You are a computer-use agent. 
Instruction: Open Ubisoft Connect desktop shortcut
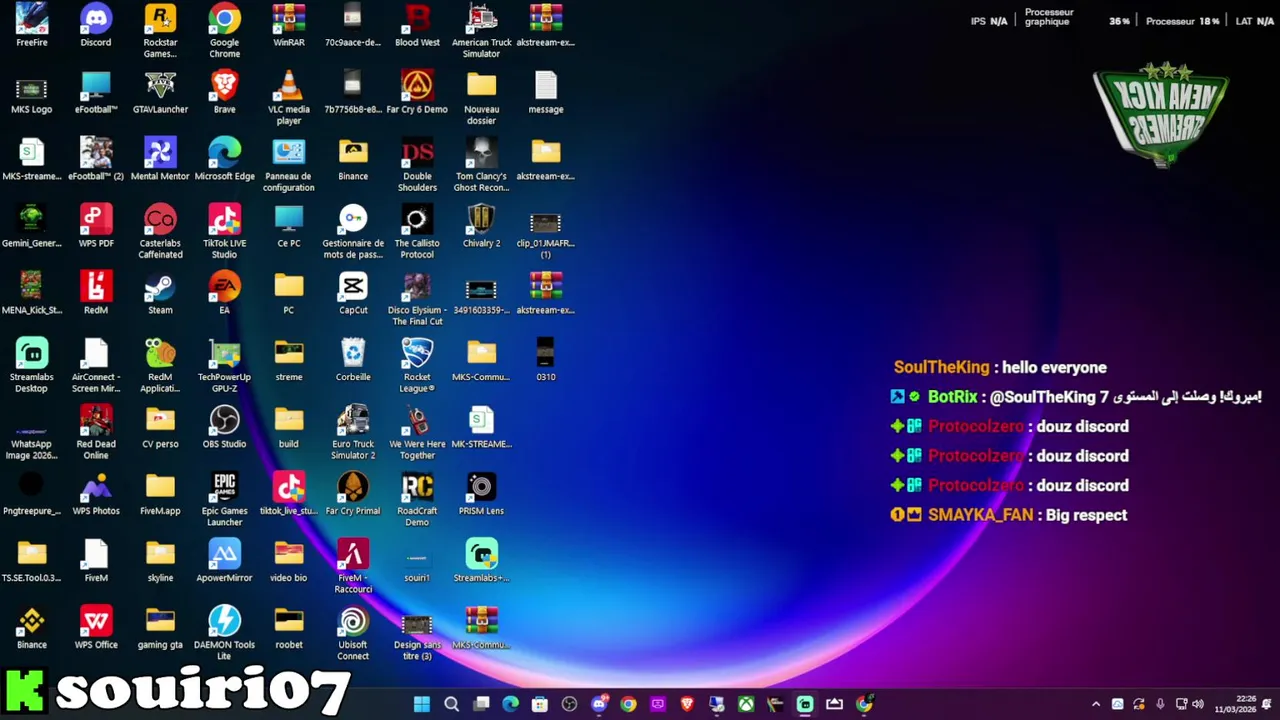(353, 634)
